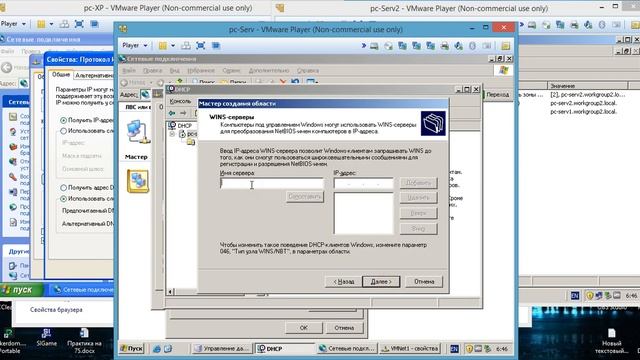Click the Вверх button in the wizard
This screenshot has height=360, width=640.
pos(418,213)
